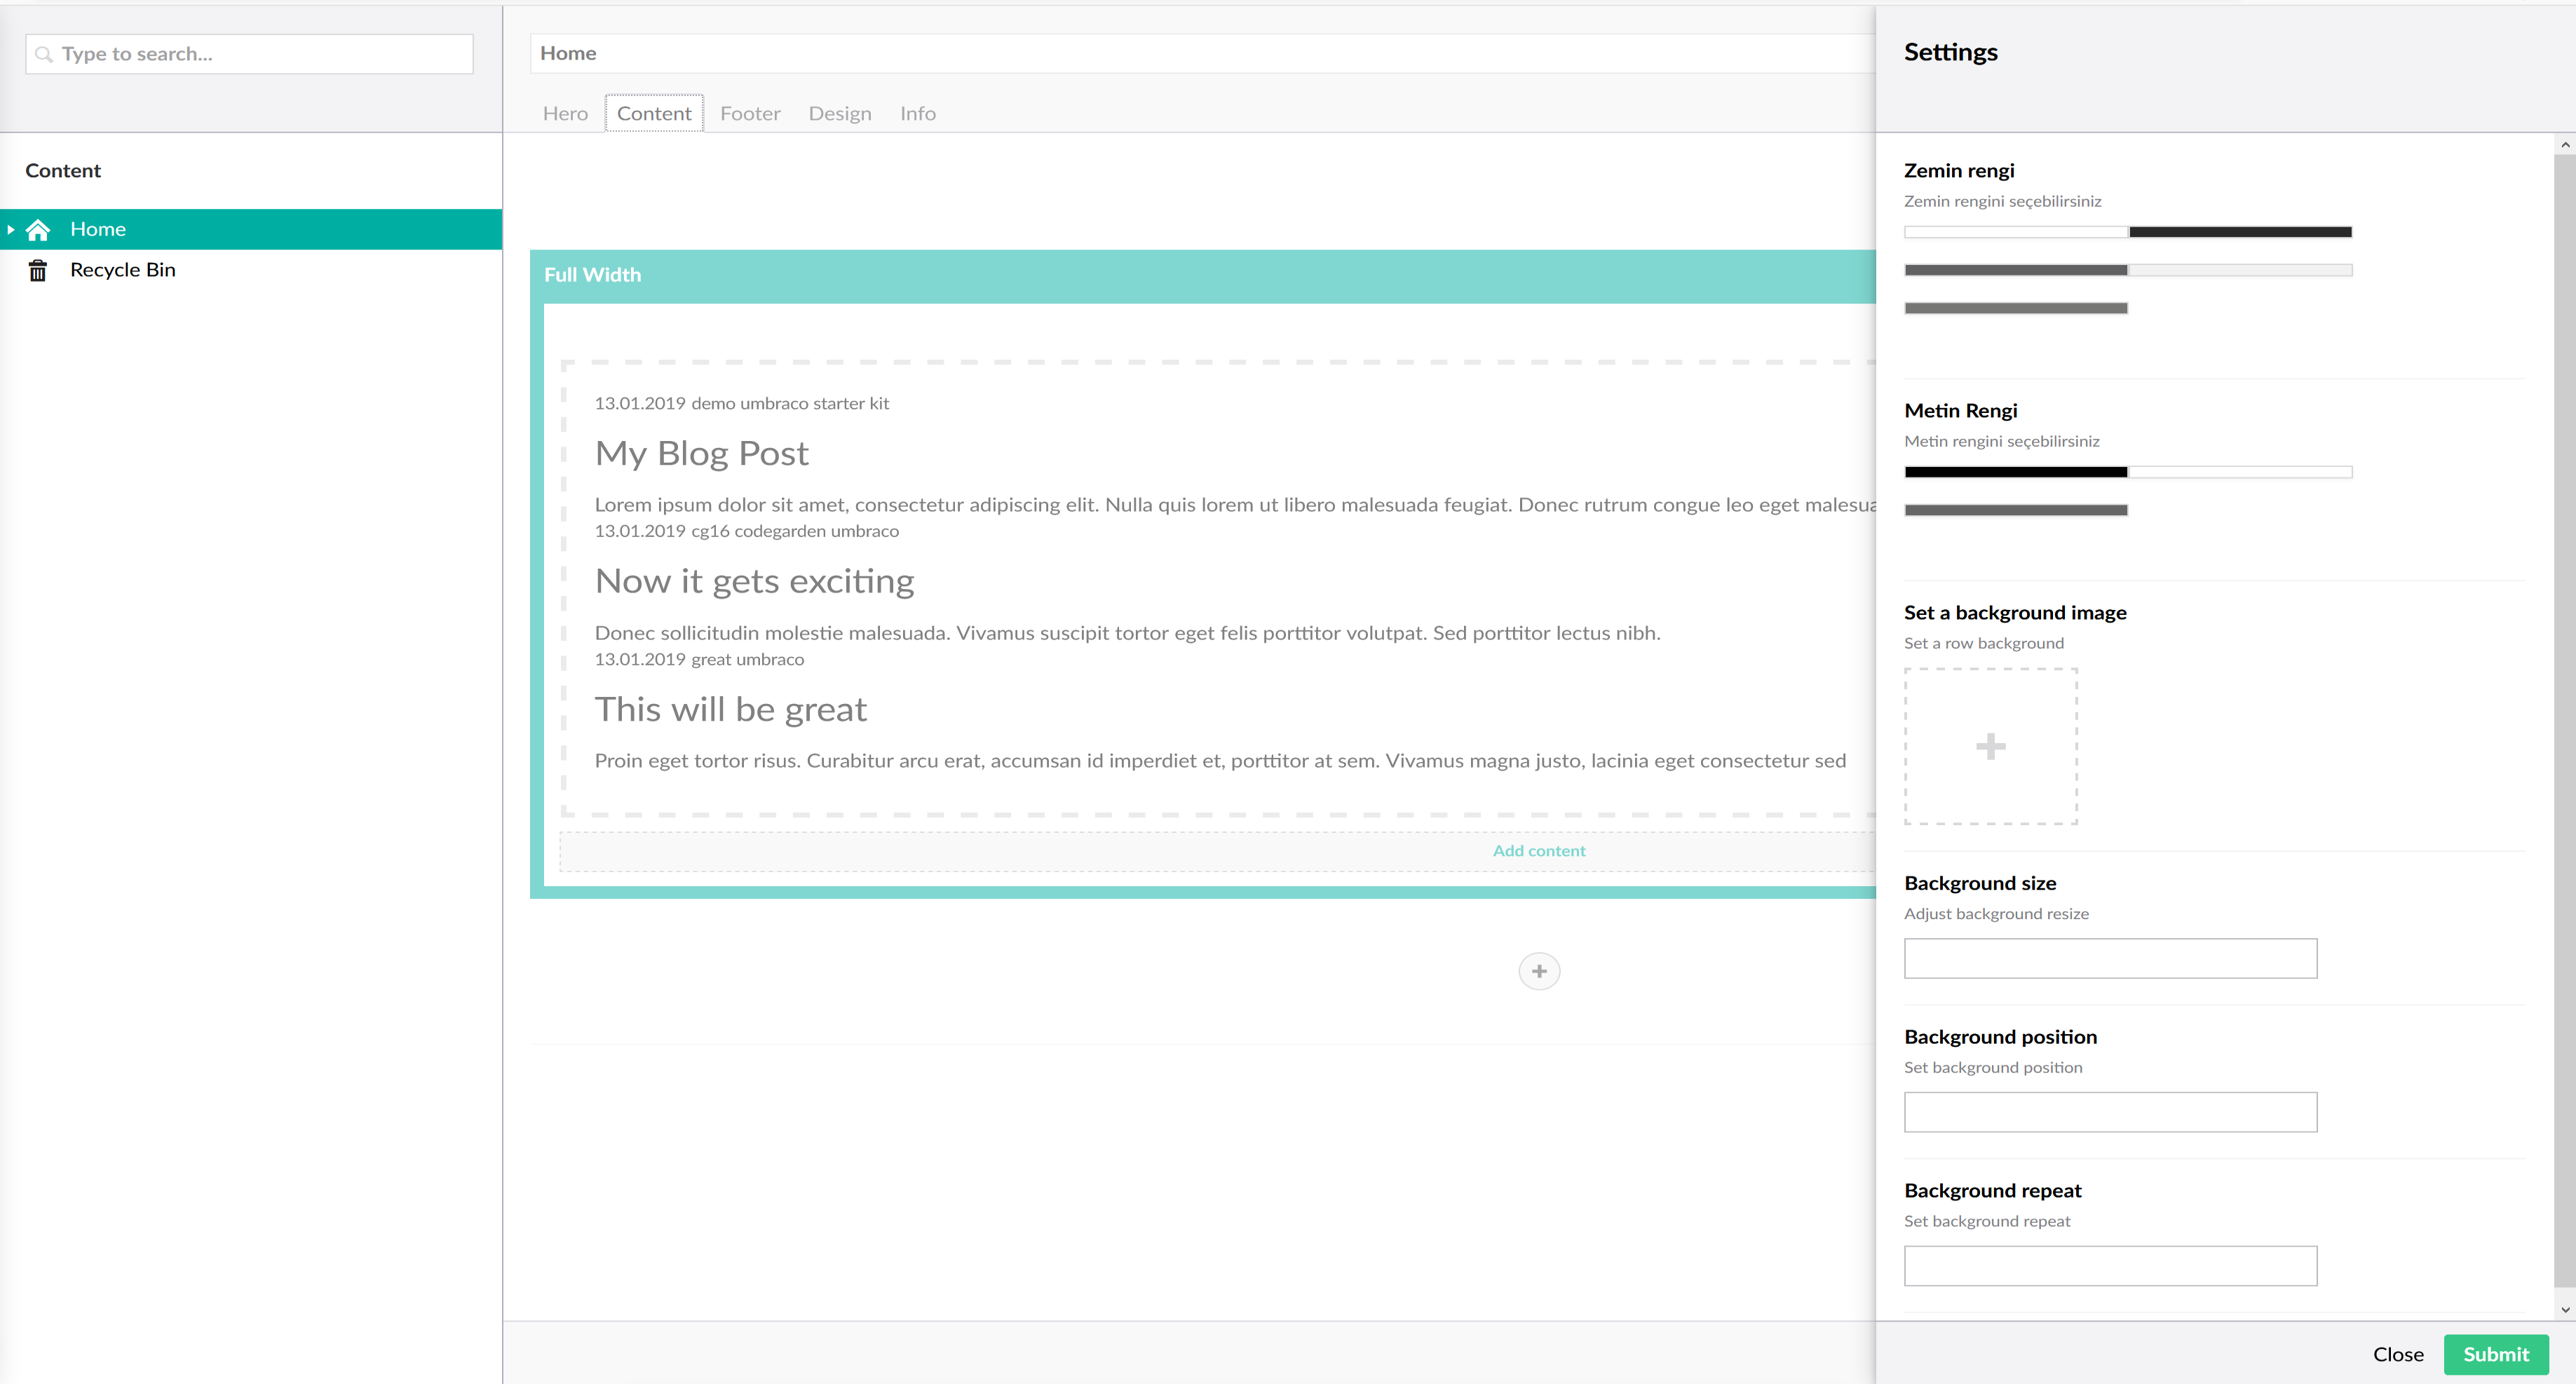Viewport: 2576px width, 1384px height.
Task: Click the Recycle Bin trash icon
Action: [38, 270]
